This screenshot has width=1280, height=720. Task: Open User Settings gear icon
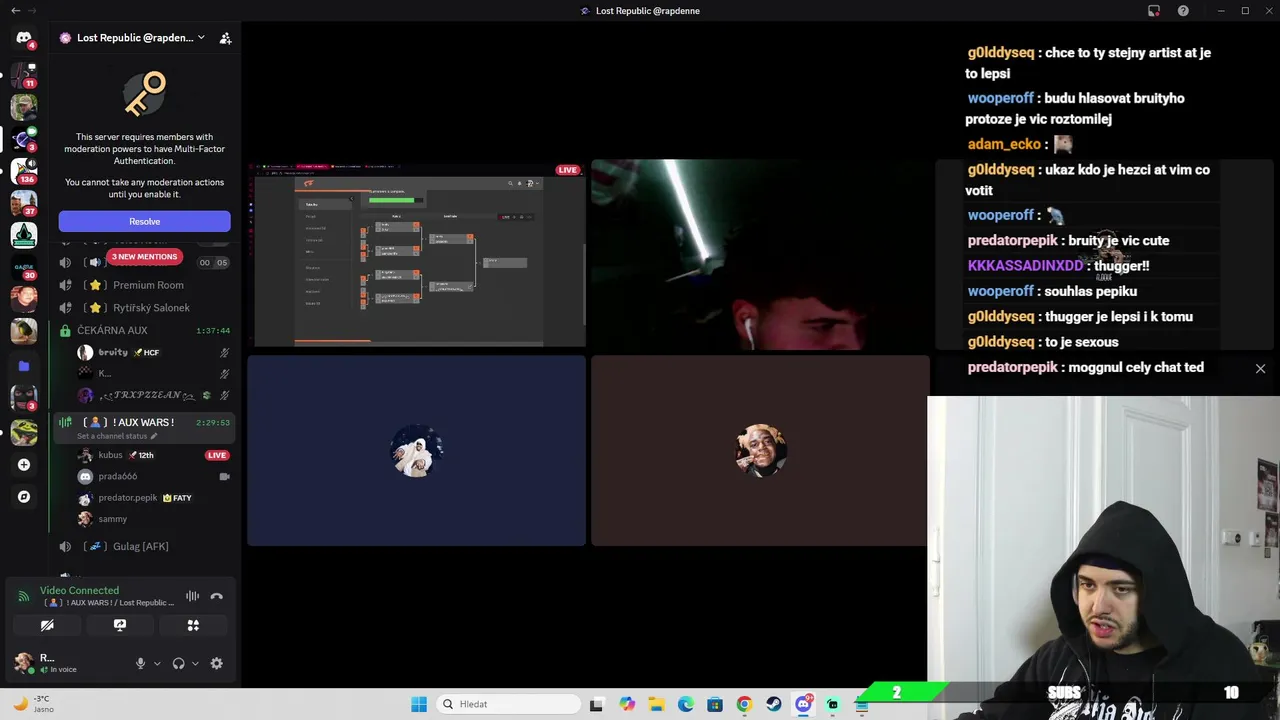coord(216,663)
